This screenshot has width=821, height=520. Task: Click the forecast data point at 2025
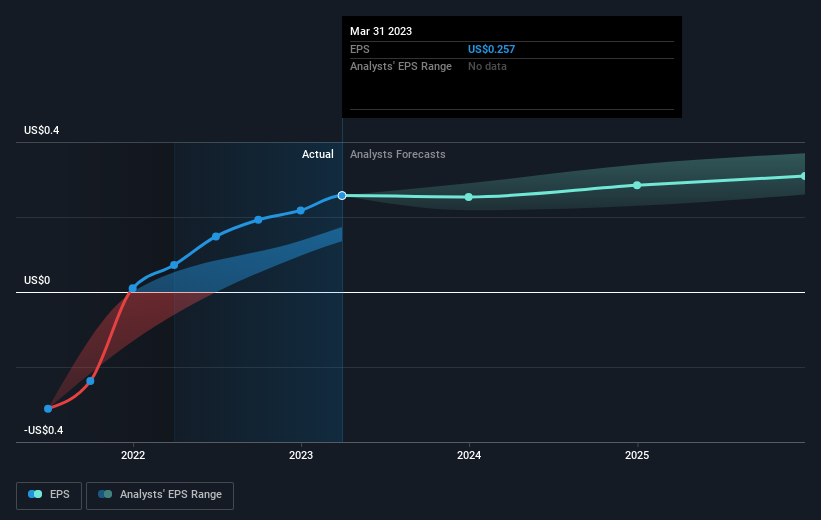tap(637, 185)
